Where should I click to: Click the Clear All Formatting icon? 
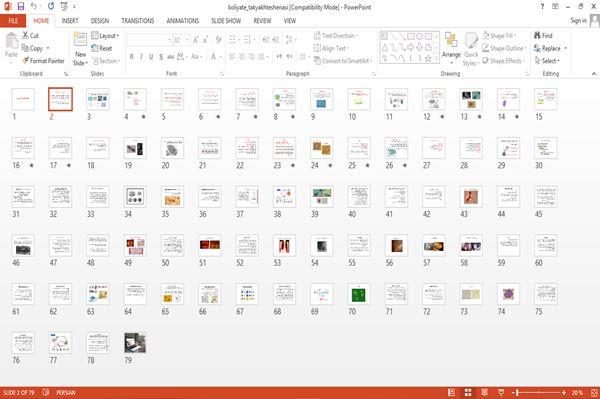coord(218,40)
